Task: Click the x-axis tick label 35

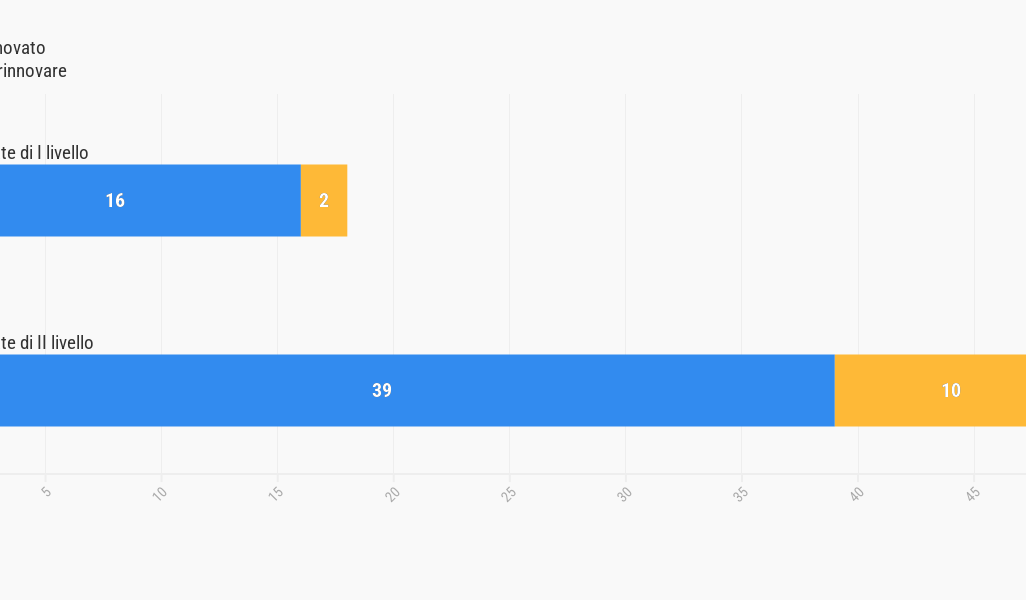Action: 740,493
